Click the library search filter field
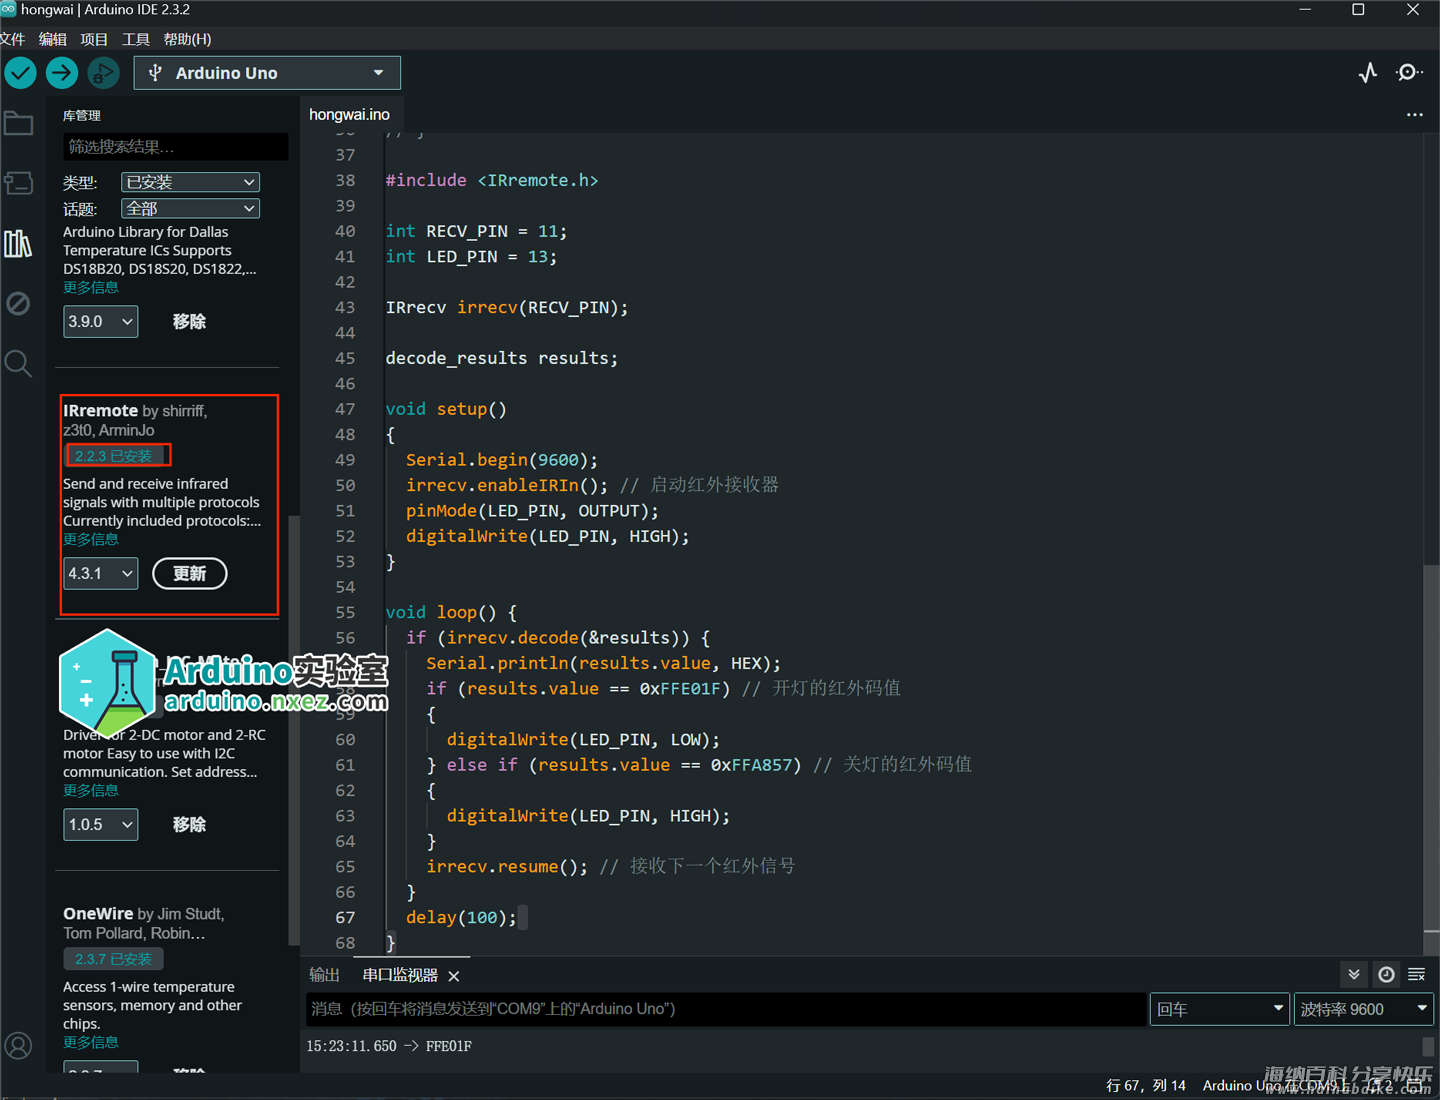This screenshot has height=1100, width=1440. point(176,147)
